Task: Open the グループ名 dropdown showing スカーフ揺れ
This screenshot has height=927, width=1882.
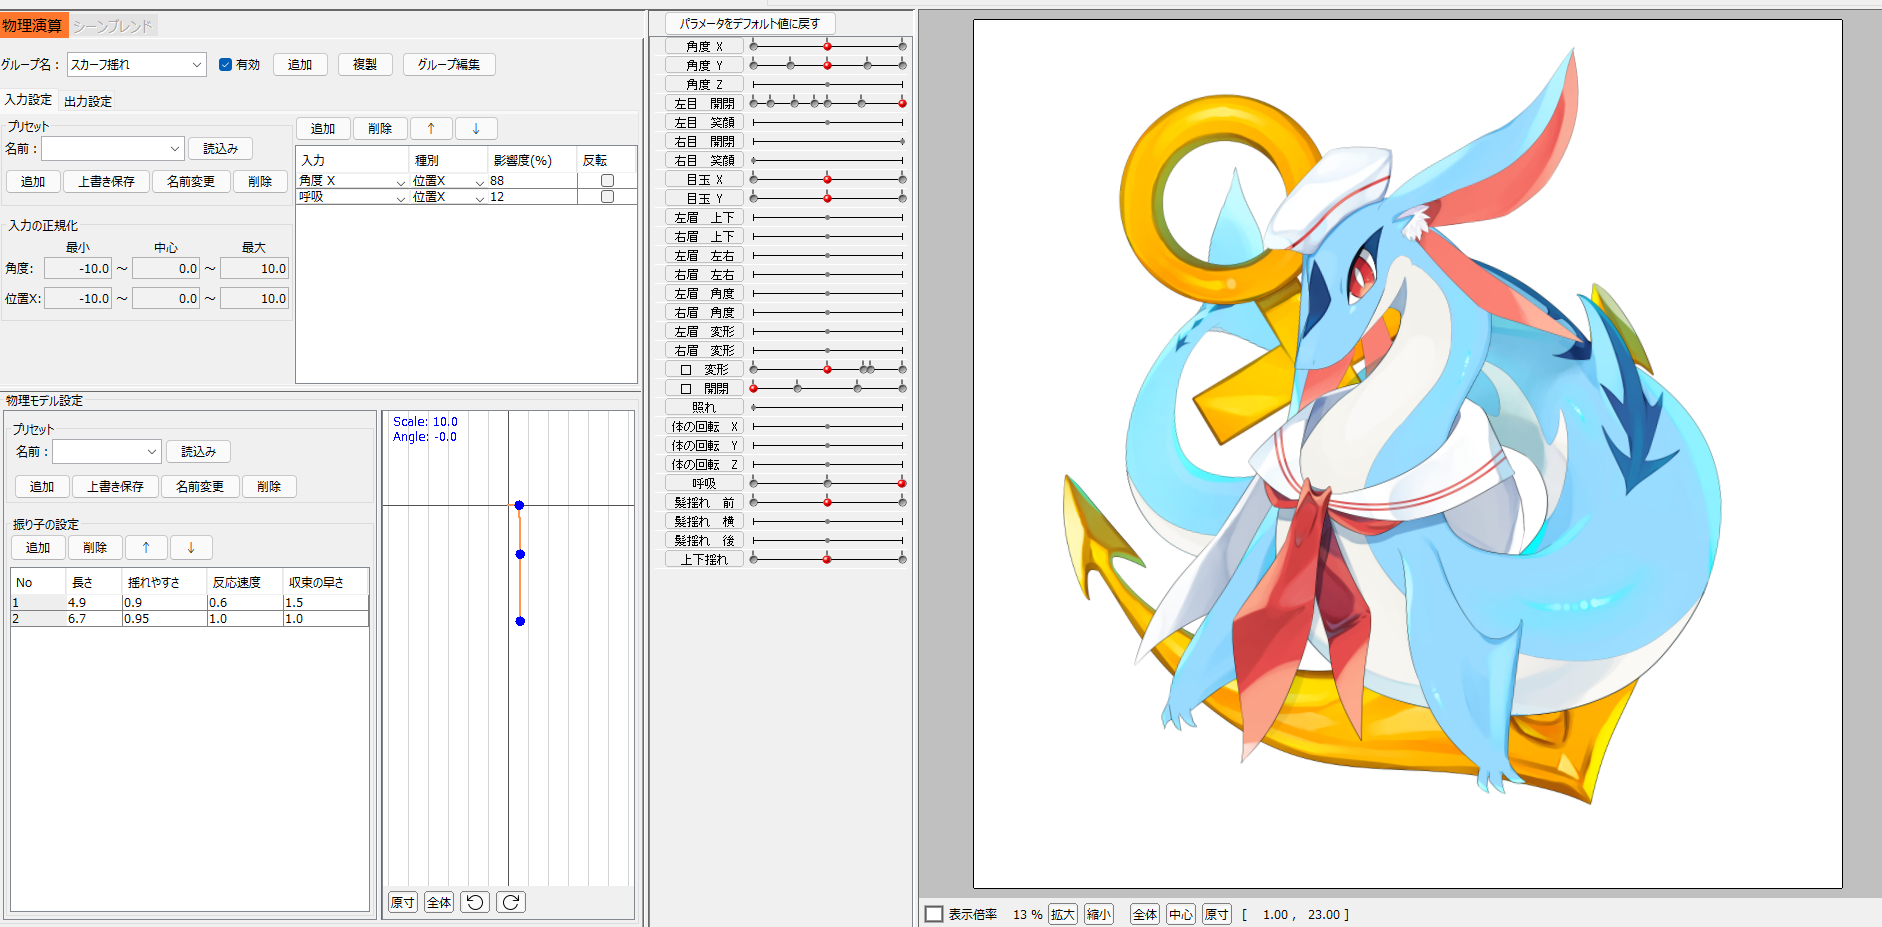Action: pos(136,65)
